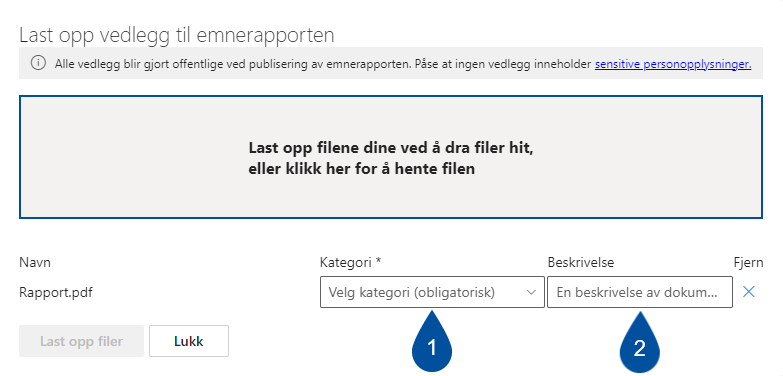Click the Rapport.pdf file name
Image resolution: width=783 pixels, height=376 pixels.
pyautogui.click(x=55, y=293)
